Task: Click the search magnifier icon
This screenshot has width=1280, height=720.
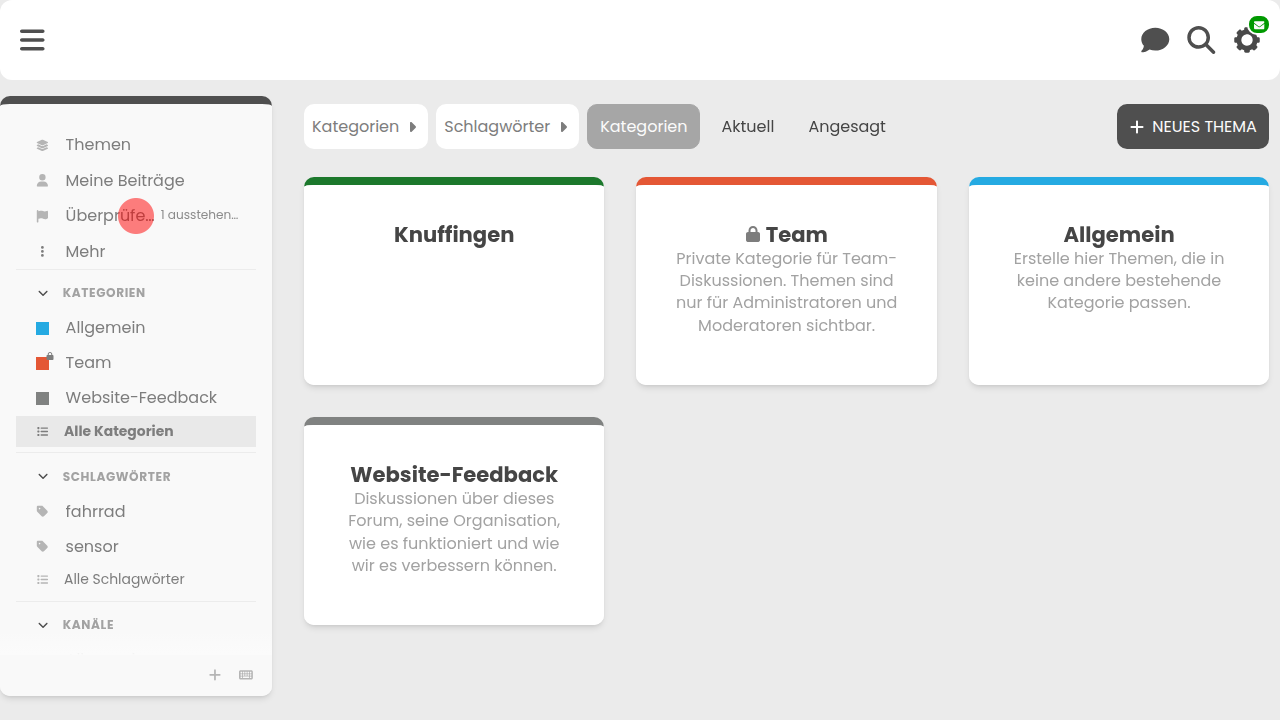Action: [1201, 40]
